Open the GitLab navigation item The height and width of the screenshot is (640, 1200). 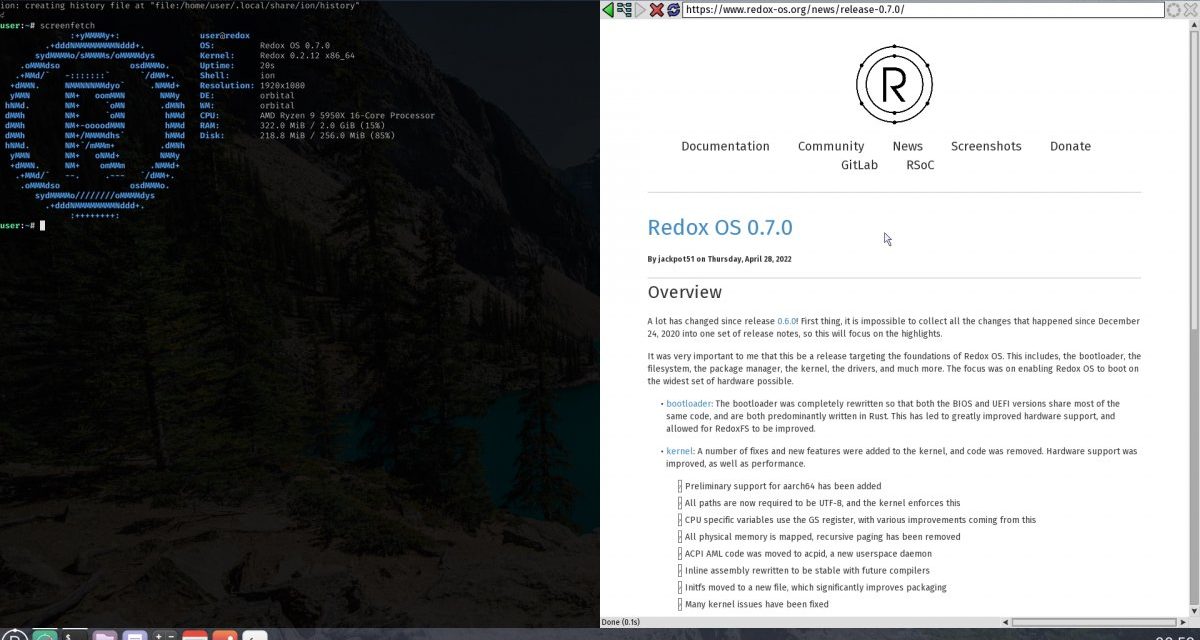click(x=859, y=164)
